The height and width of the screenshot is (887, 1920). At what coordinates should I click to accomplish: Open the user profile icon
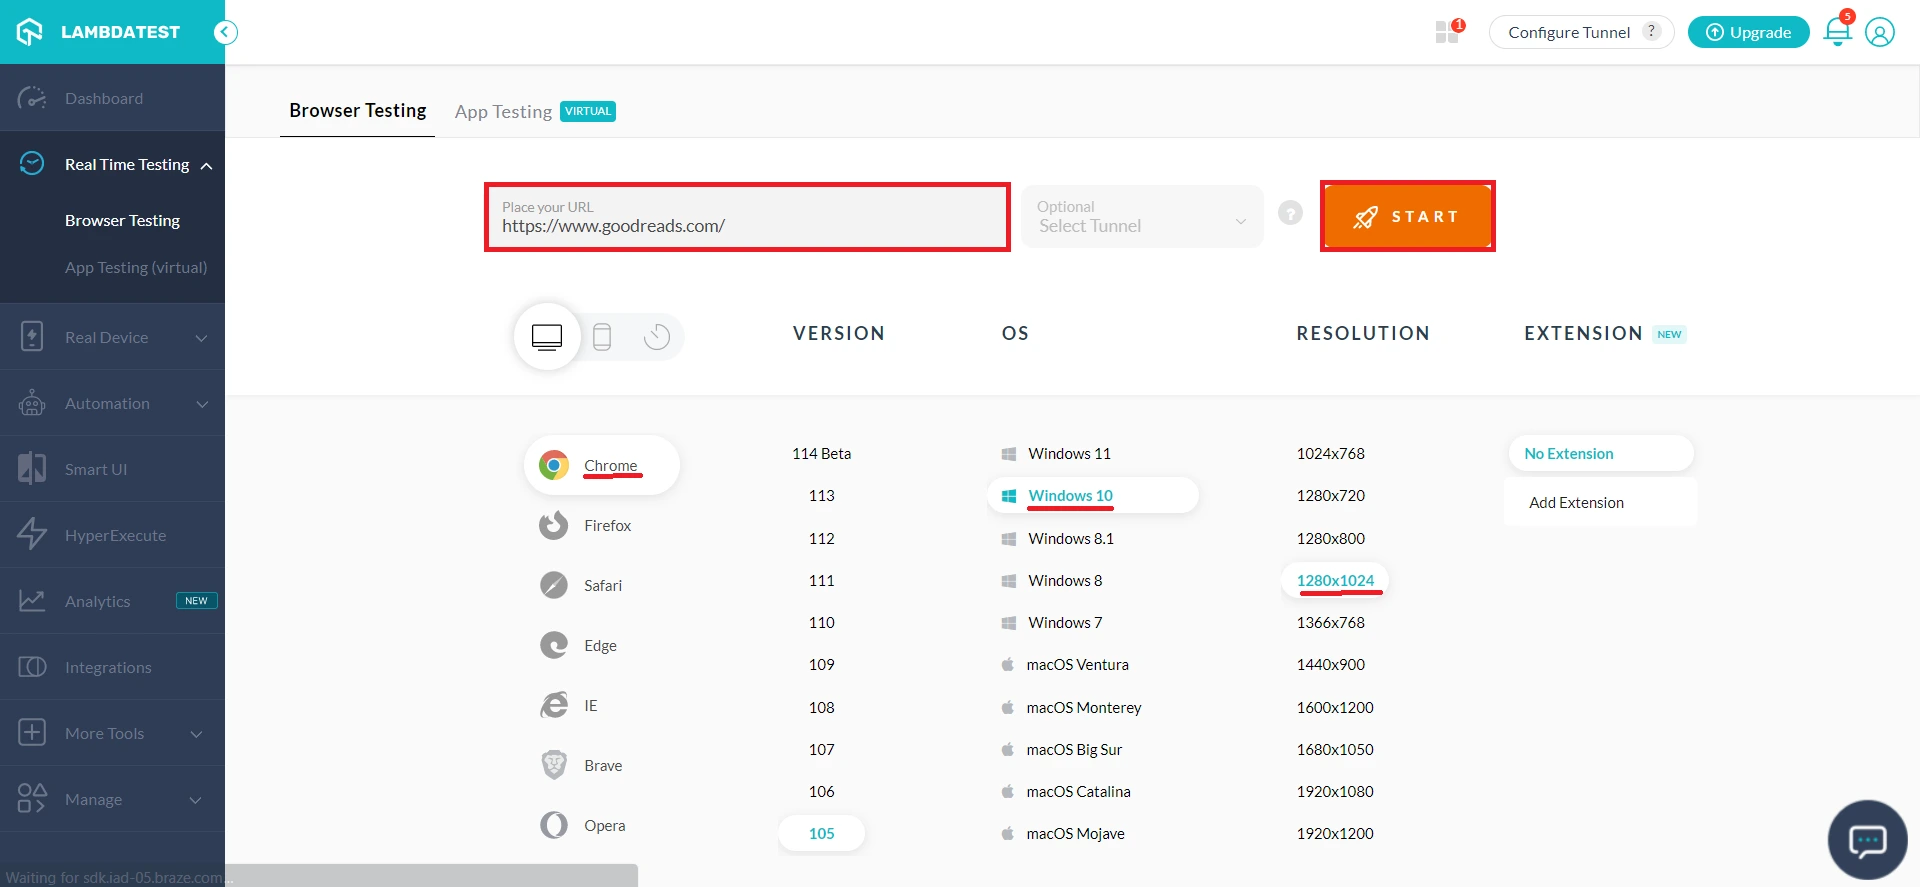tap(1880, 32)
